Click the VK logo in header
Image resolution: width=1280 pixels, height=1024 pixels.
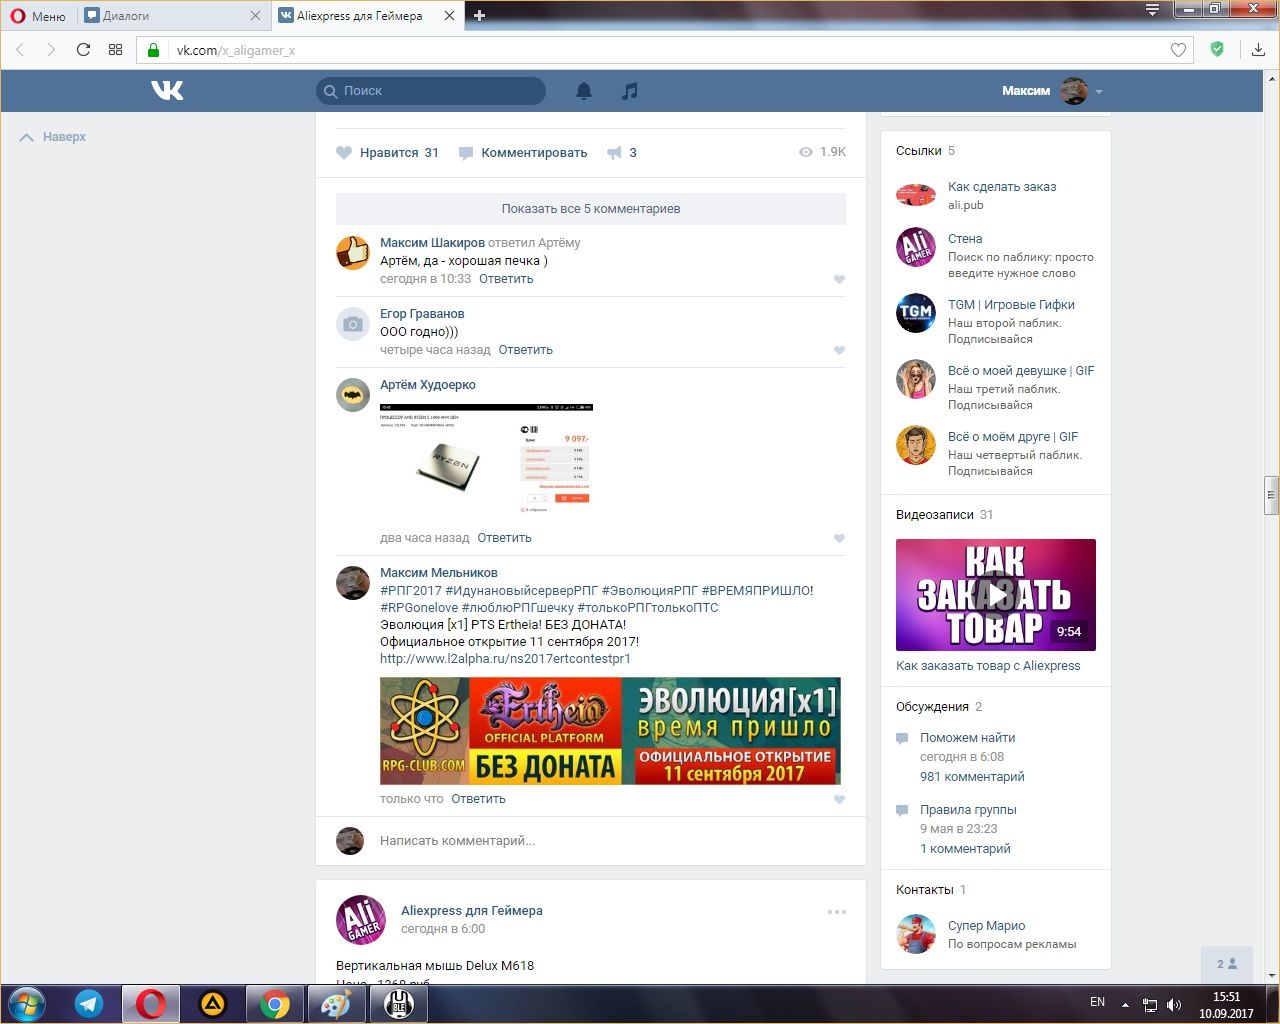[167, 91]
